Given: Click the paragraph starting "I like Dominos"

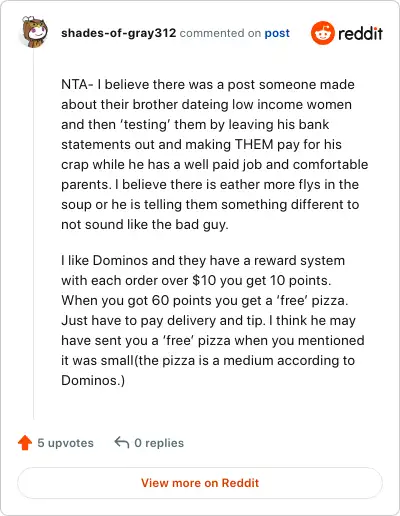Looking at the screenshot, I should [x=213, y=320].
